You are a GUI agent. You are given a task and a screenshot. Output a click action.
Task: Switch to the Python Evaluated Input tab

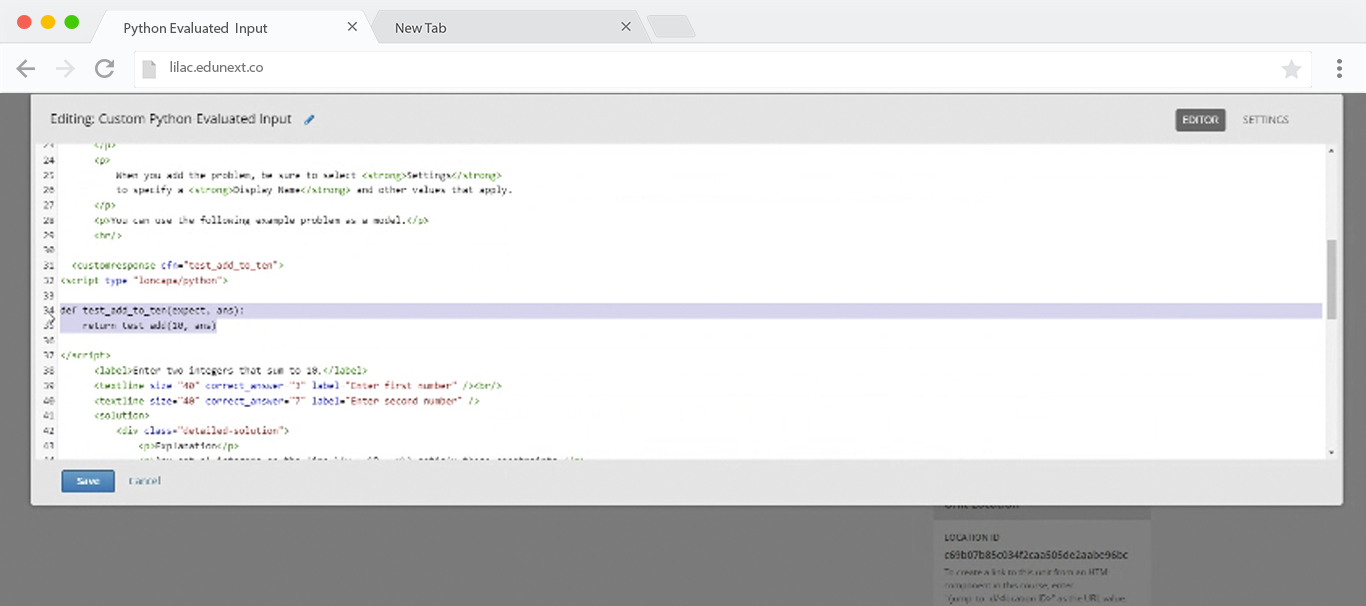click(x=230, y=27)
